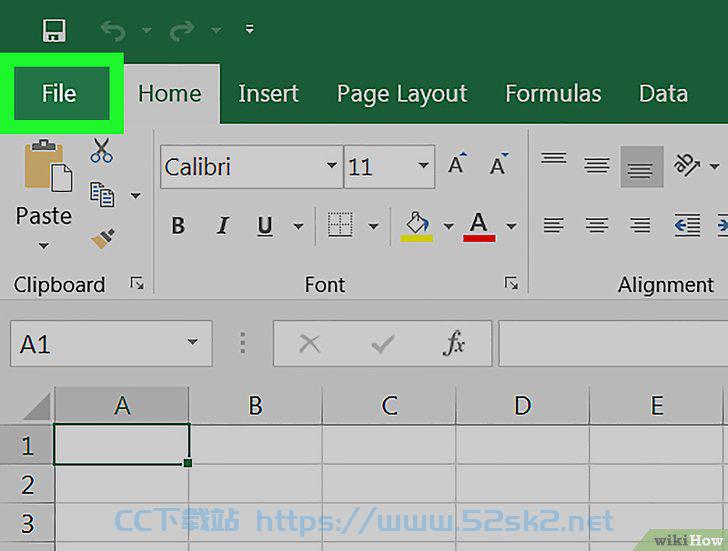The image size is (728, 551).
Task: Select column A header
Action: coord(122,406)
